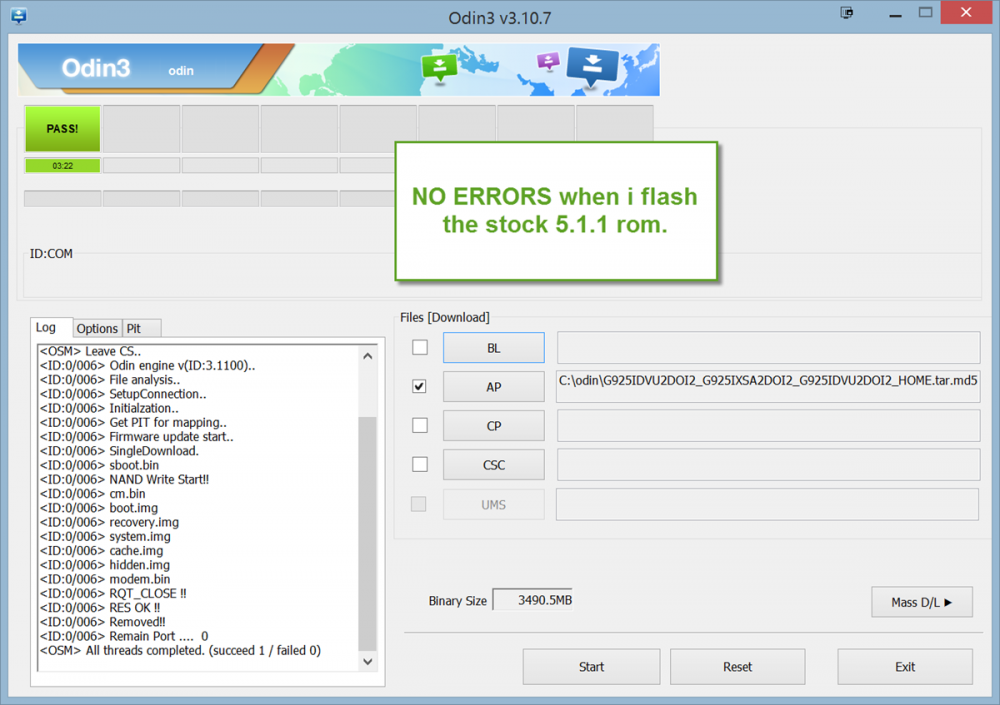Switch to the Options tab
This screenshot has height=705, width=1000.
pyautogui.click(x=97, y=328)
